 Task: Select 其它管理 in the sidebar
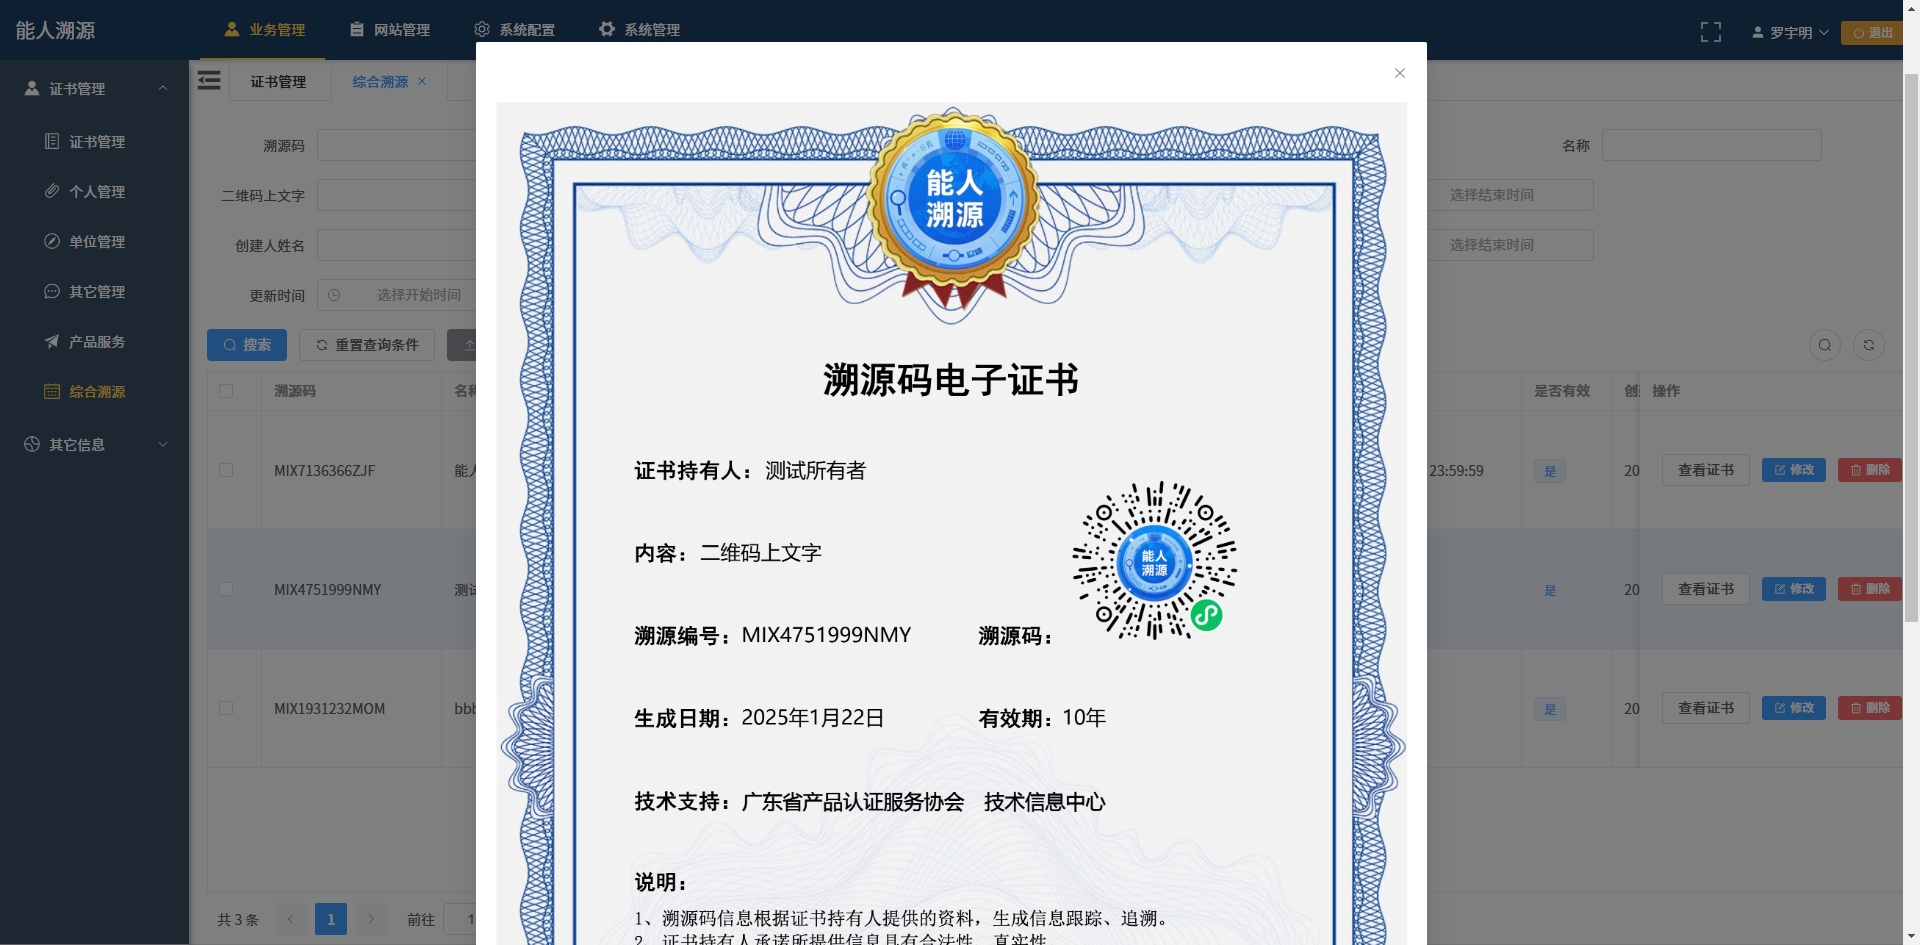coord(96,292)
